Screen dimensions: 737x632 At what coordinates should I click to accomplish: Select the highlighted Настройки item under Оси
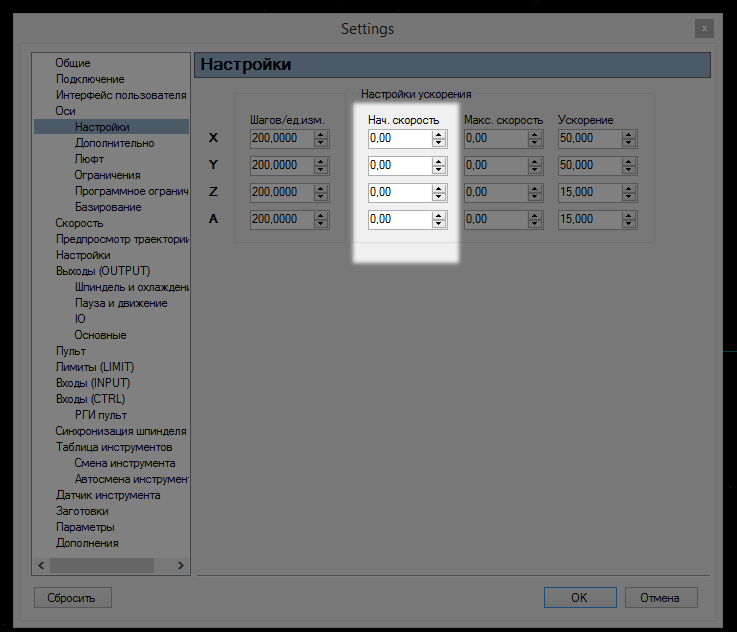[x=102, y=127]
